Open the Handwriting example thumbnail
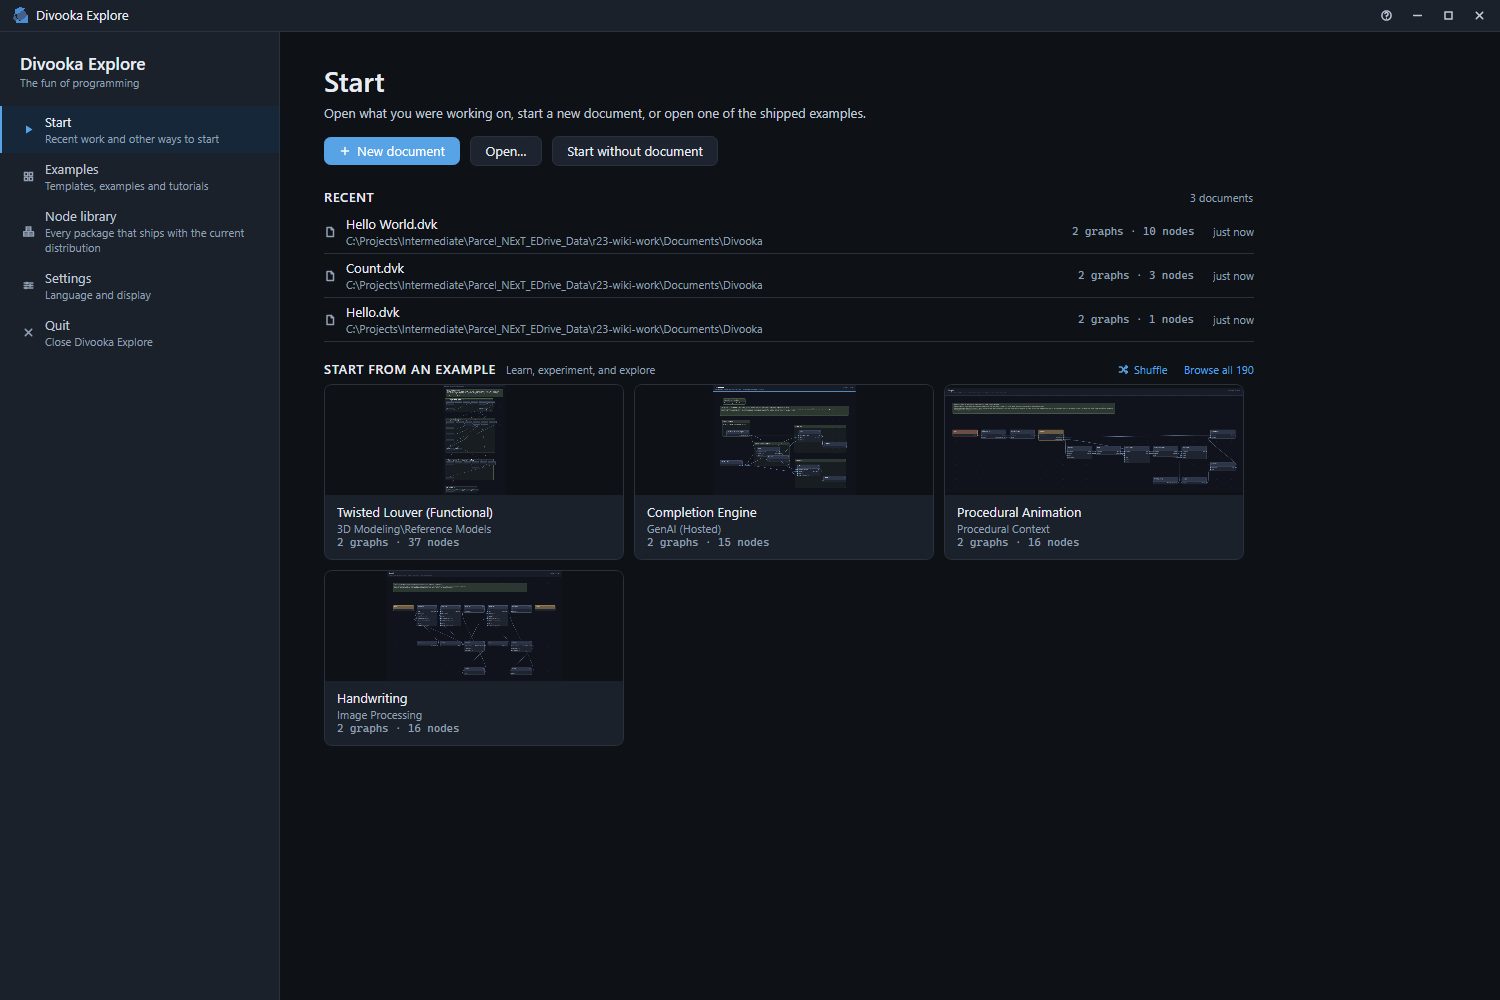The image size is (1500, 1000). 474,626
